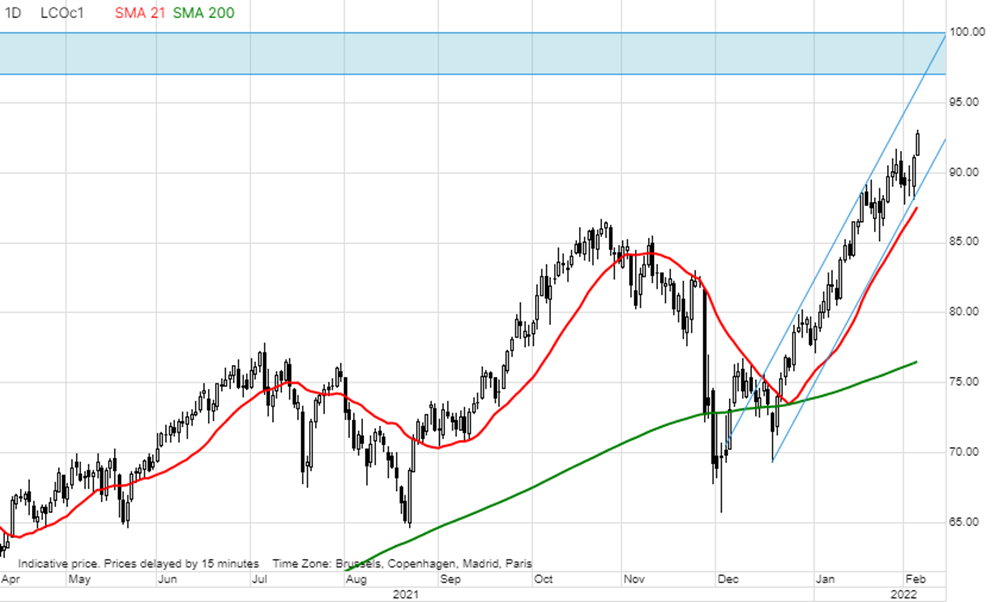Select the Oct label on time axis
This screenshot has width=992, height=602.
(x=543, y=579)
